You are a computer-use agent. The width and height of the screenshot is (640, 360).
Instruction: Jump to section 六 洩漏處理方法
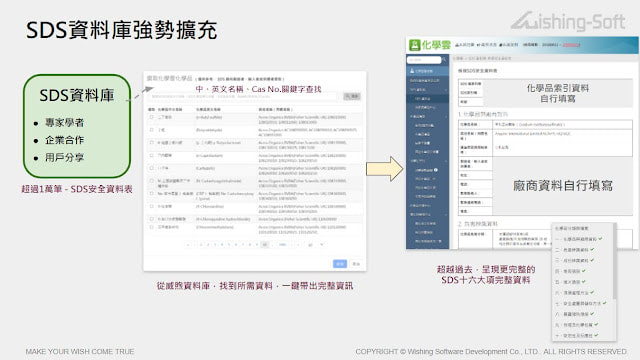click(575, 293)
